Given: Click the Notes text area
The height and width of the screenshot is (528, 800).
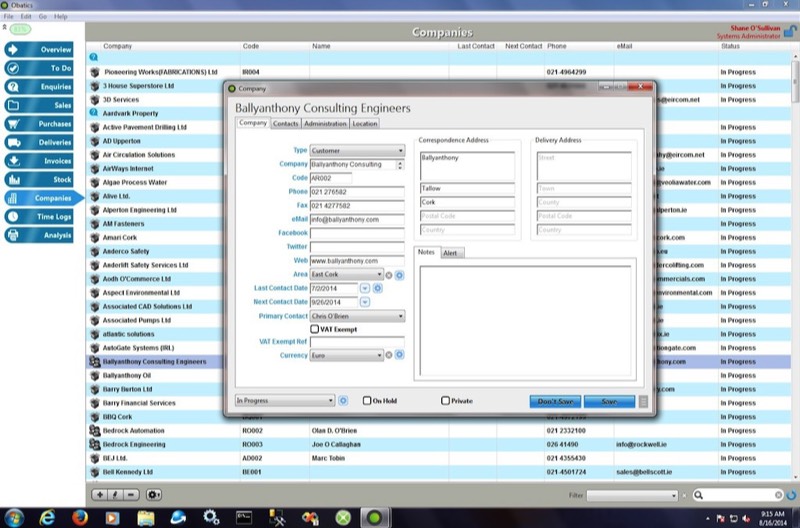Looking at the screenshot, I should point(526,321).
